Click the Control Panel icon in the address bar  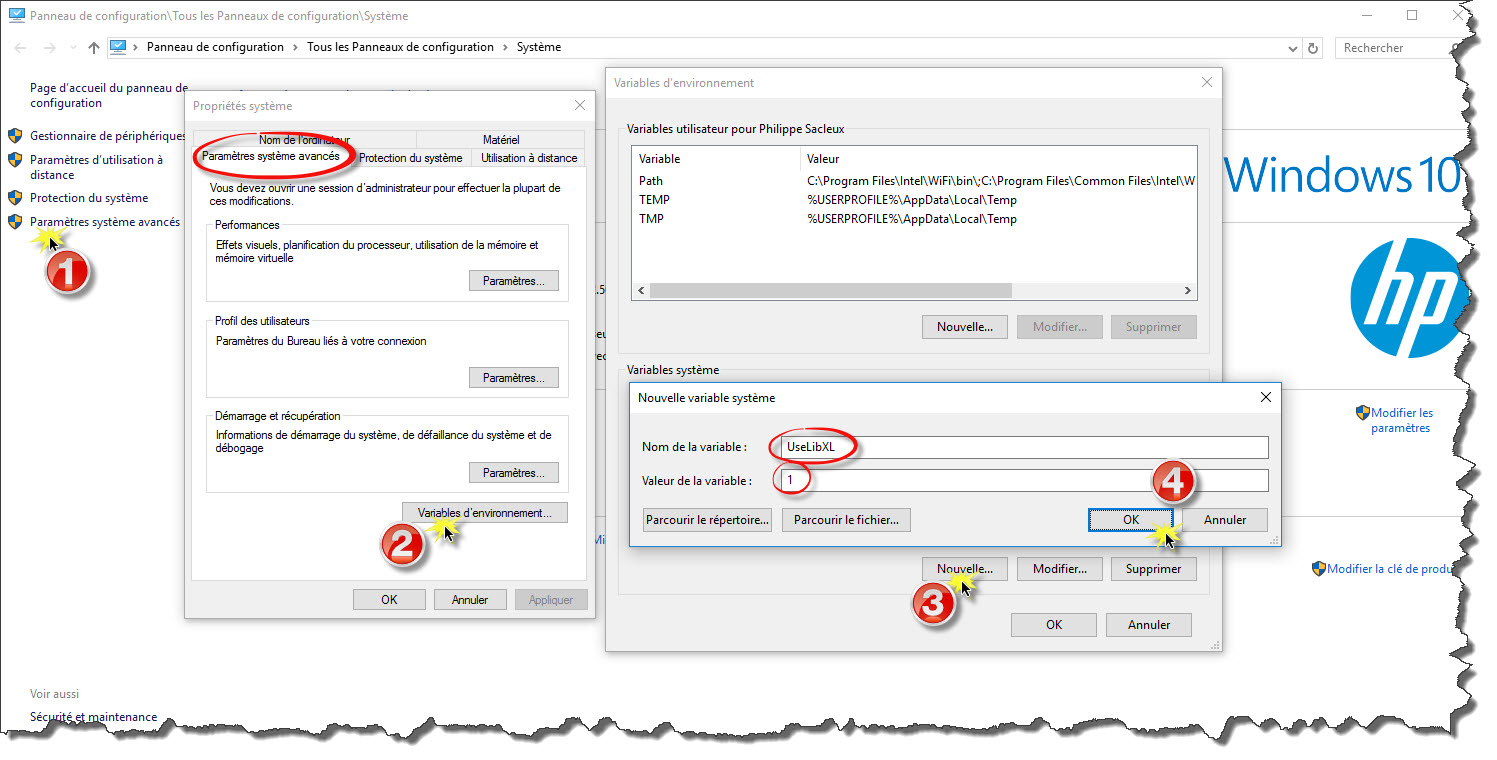pyautogui.click(x=119, y=47)
